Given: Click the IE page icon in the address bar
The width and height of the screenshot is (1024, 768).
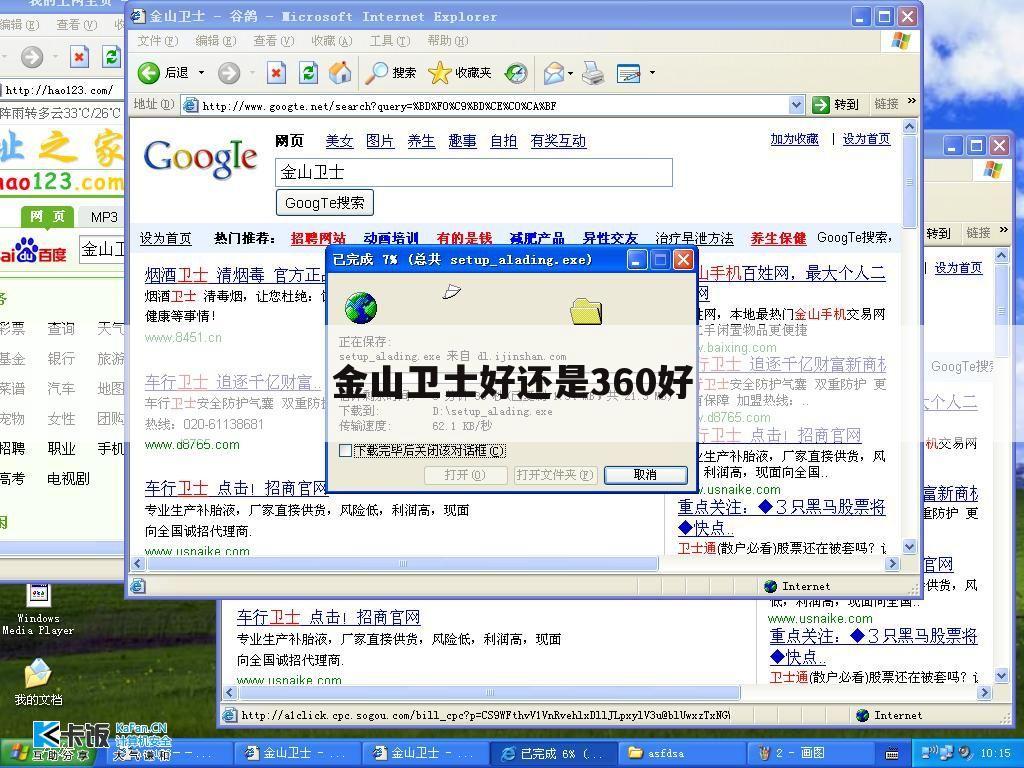Looking at the screenshot, I should click(191, 104).
